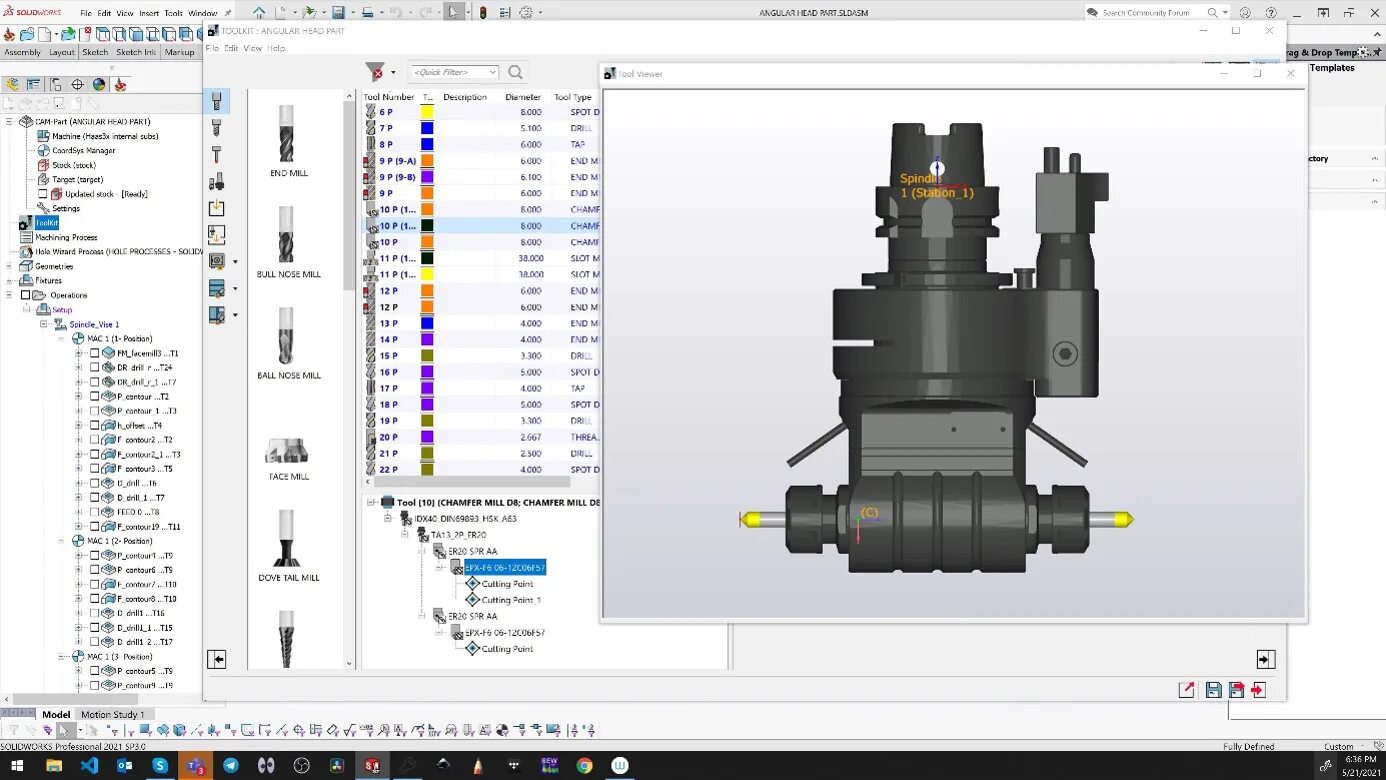Collapse the Tool [10] CHAMFER MILL D8 tree node
This screenshot has height=780, width=1386.
pos(372,502)
